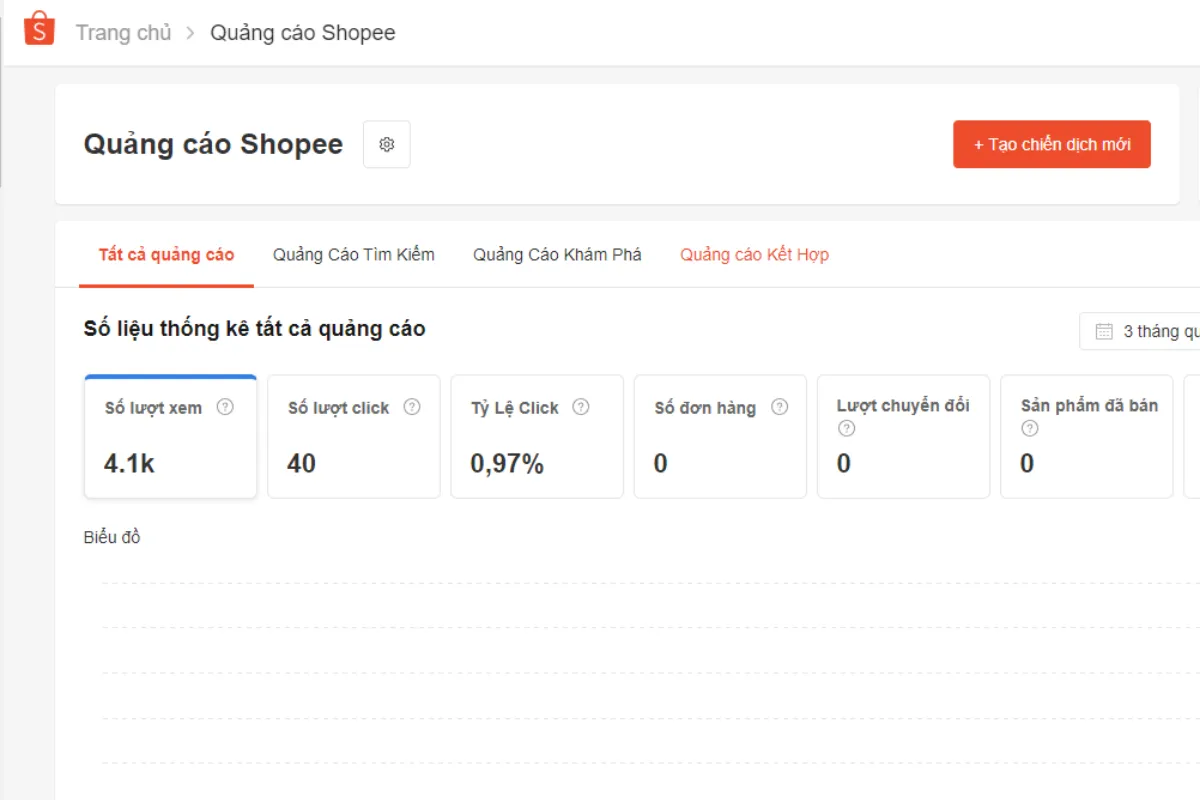1200x800 pixels.
Task: Click the 0,97% click rate value
Action: (507, 464)
